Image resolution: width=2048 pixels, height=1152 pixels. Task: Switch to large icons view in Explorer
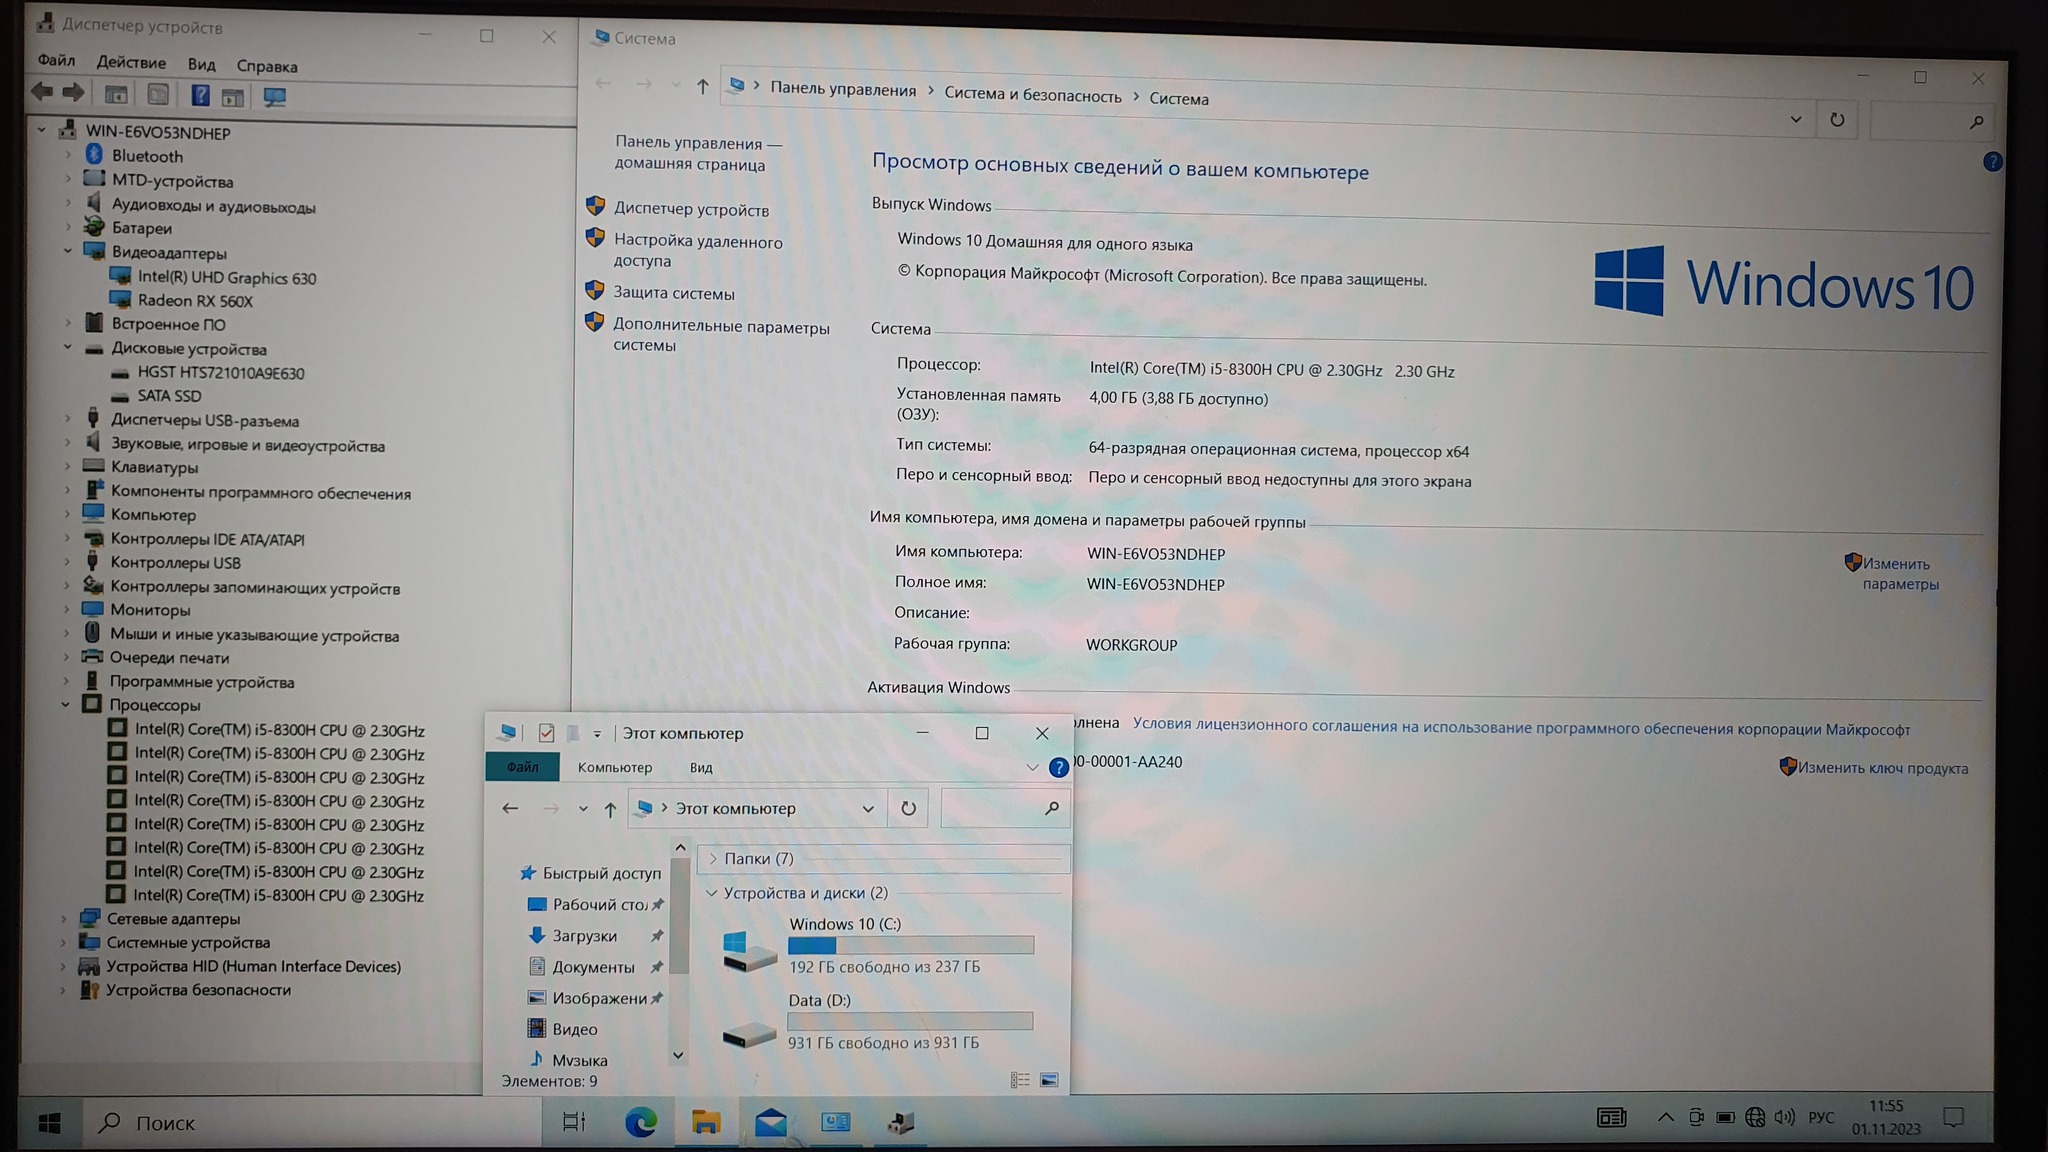pos(1049,1080)
